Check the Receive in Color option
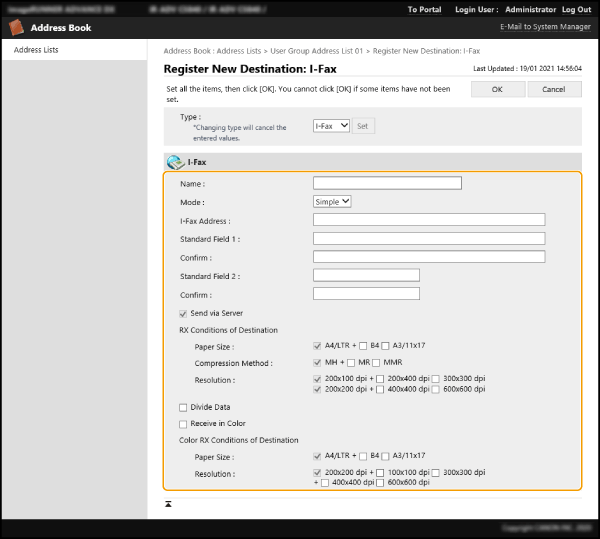The height and width of the screenshot is (539, 600). coord(182,423)
